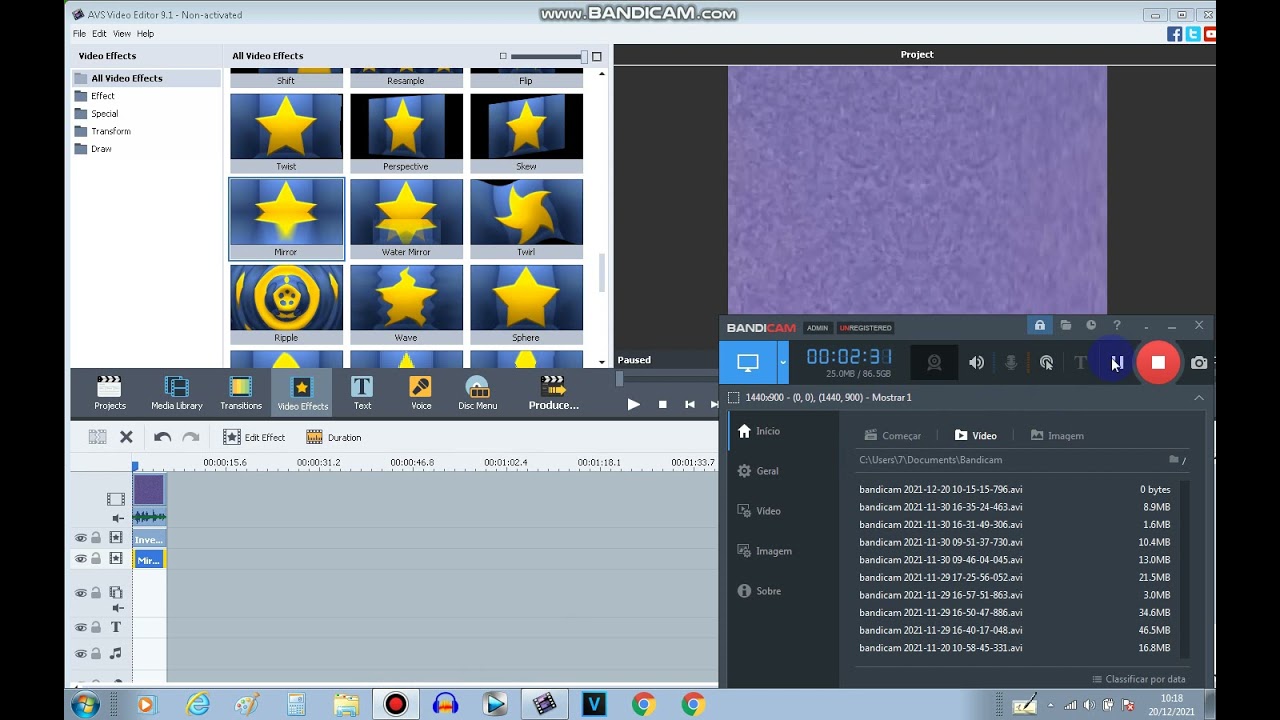This screenshot has width=1280, height=720.
Task: Open Classificar por data sort option
Action: pyautogui.click(x=1139, y=679)
